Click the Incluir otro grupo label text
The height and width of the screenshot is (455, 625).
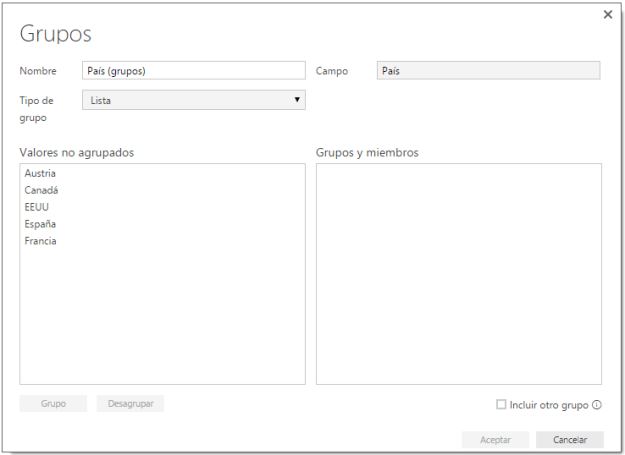(549, 405)
